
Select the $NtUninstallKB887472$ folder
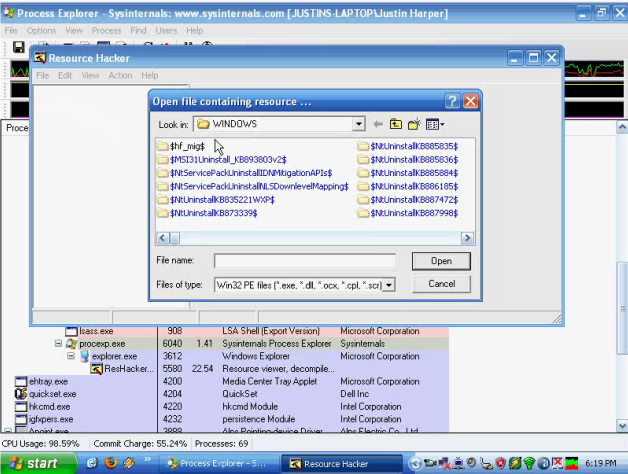pos(408,200)
